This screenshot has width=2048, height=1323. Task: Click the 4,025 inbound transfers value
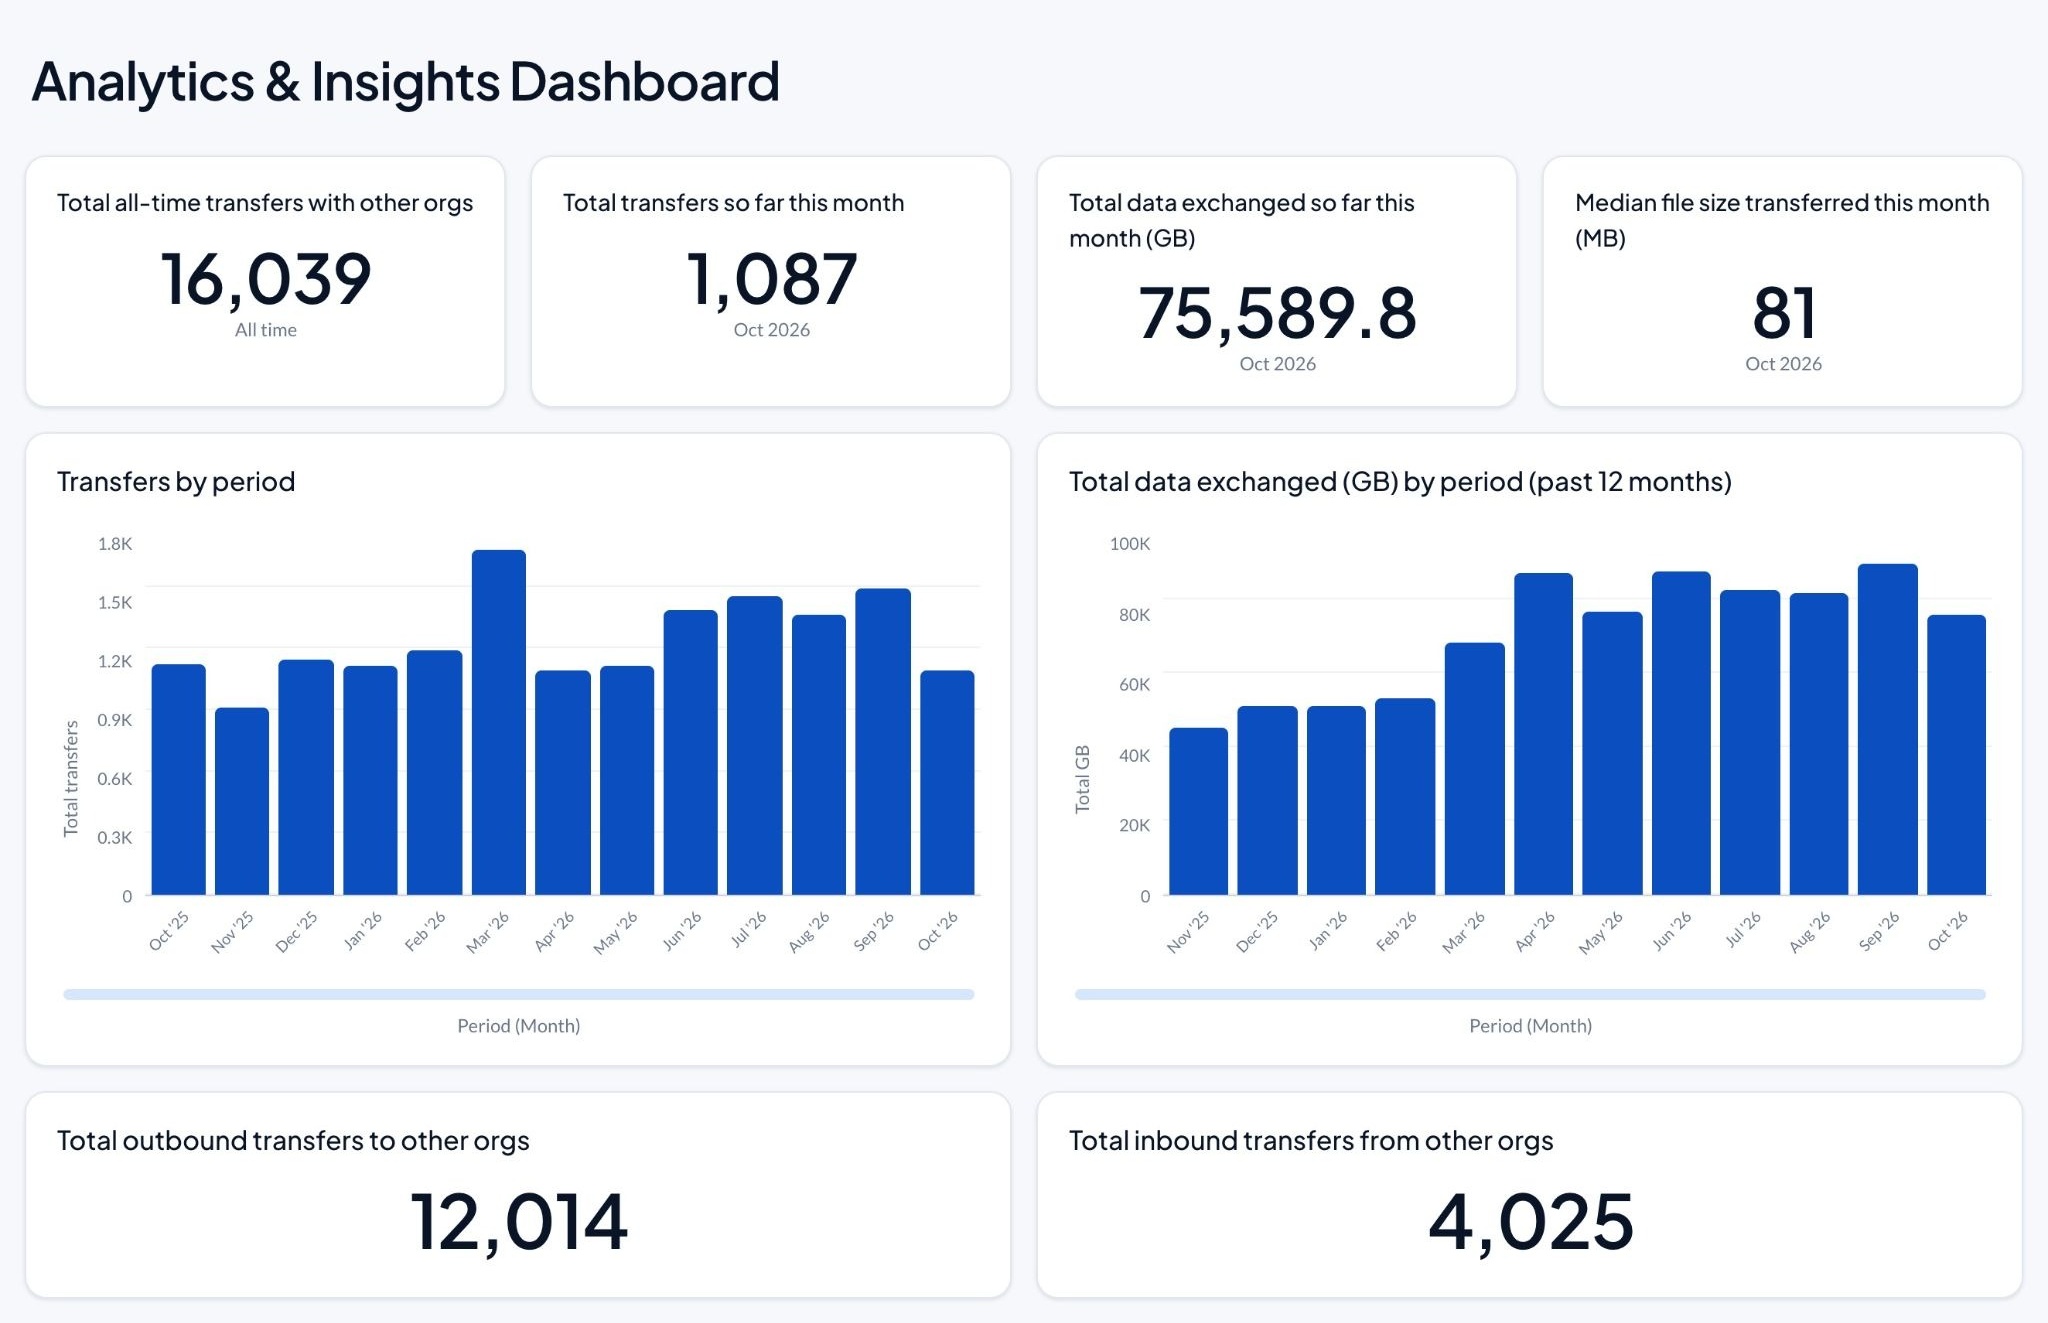point(1530,1222)
